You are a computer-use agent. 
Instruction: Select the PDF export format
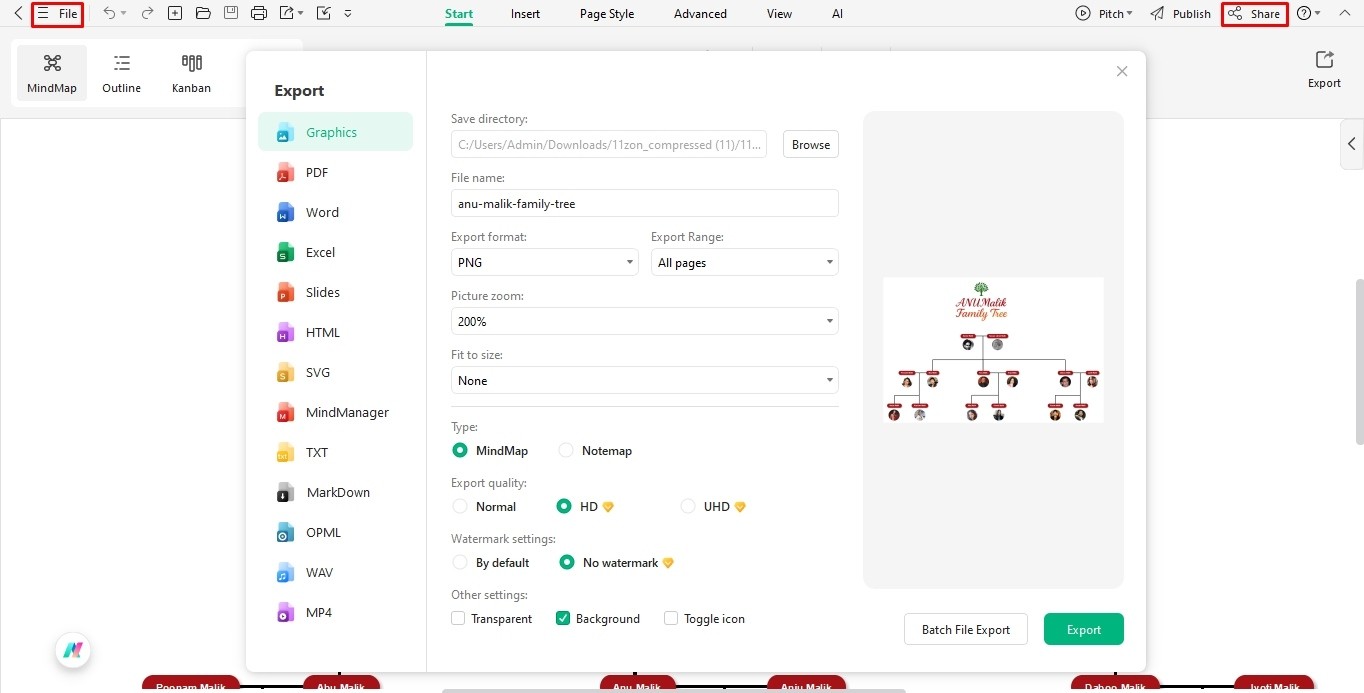[x=316, y=172]
